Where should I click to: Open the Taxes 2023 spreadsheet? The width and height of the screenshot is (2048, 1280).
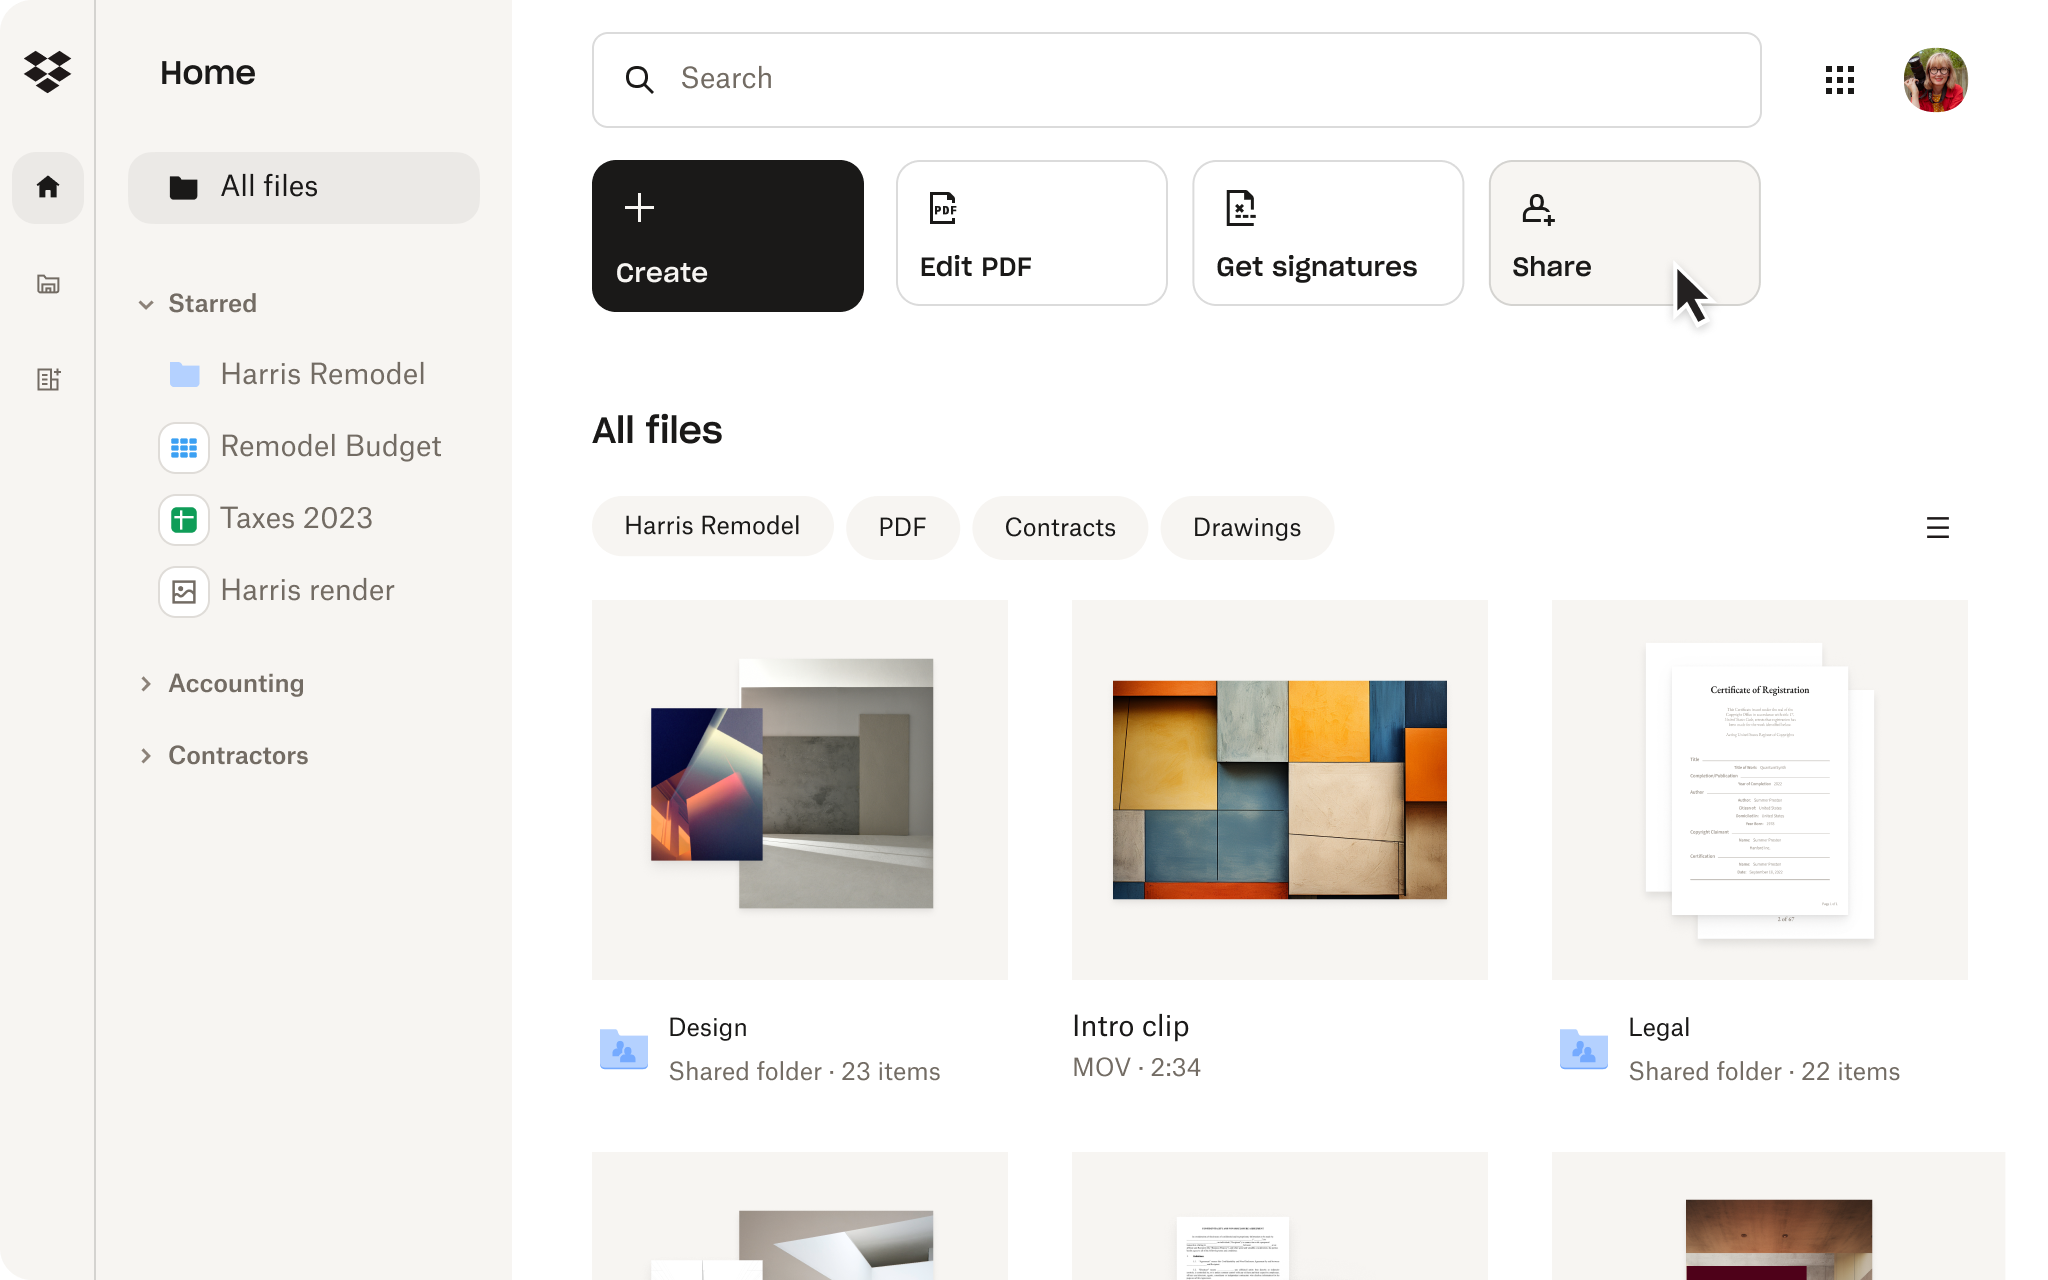click(x=296, y=518)
